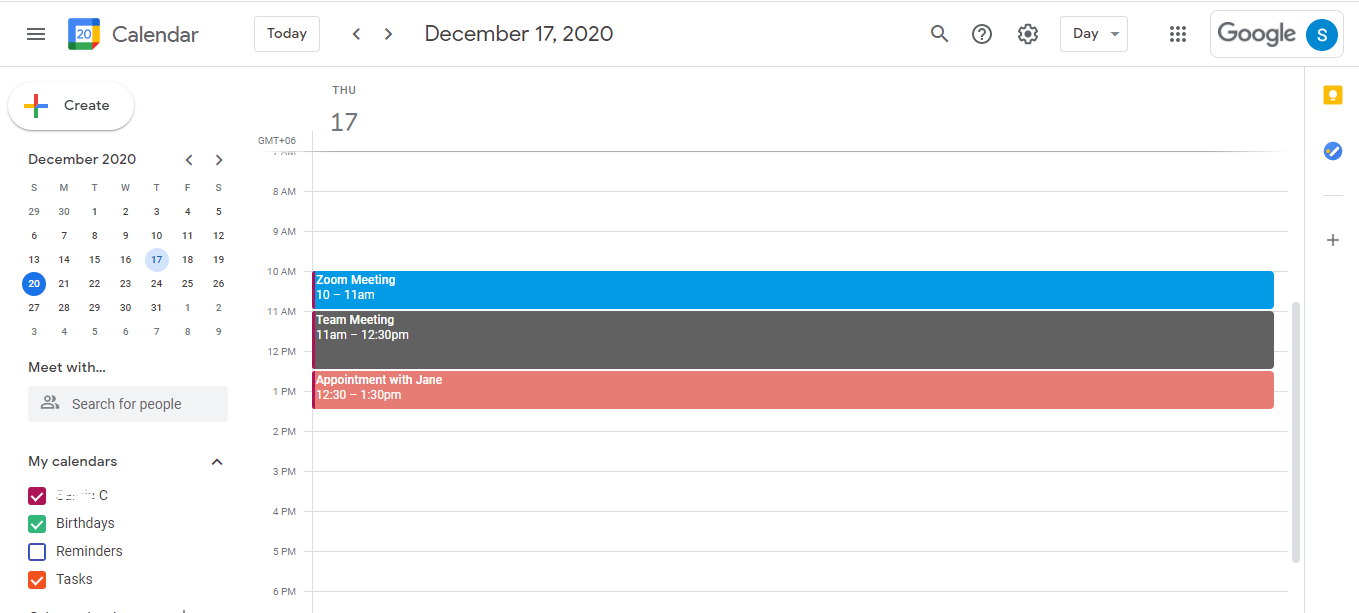Screen dimensions: 1359x613
Task: Advance to the next day with the forward arrow
Action: (388, 33)
